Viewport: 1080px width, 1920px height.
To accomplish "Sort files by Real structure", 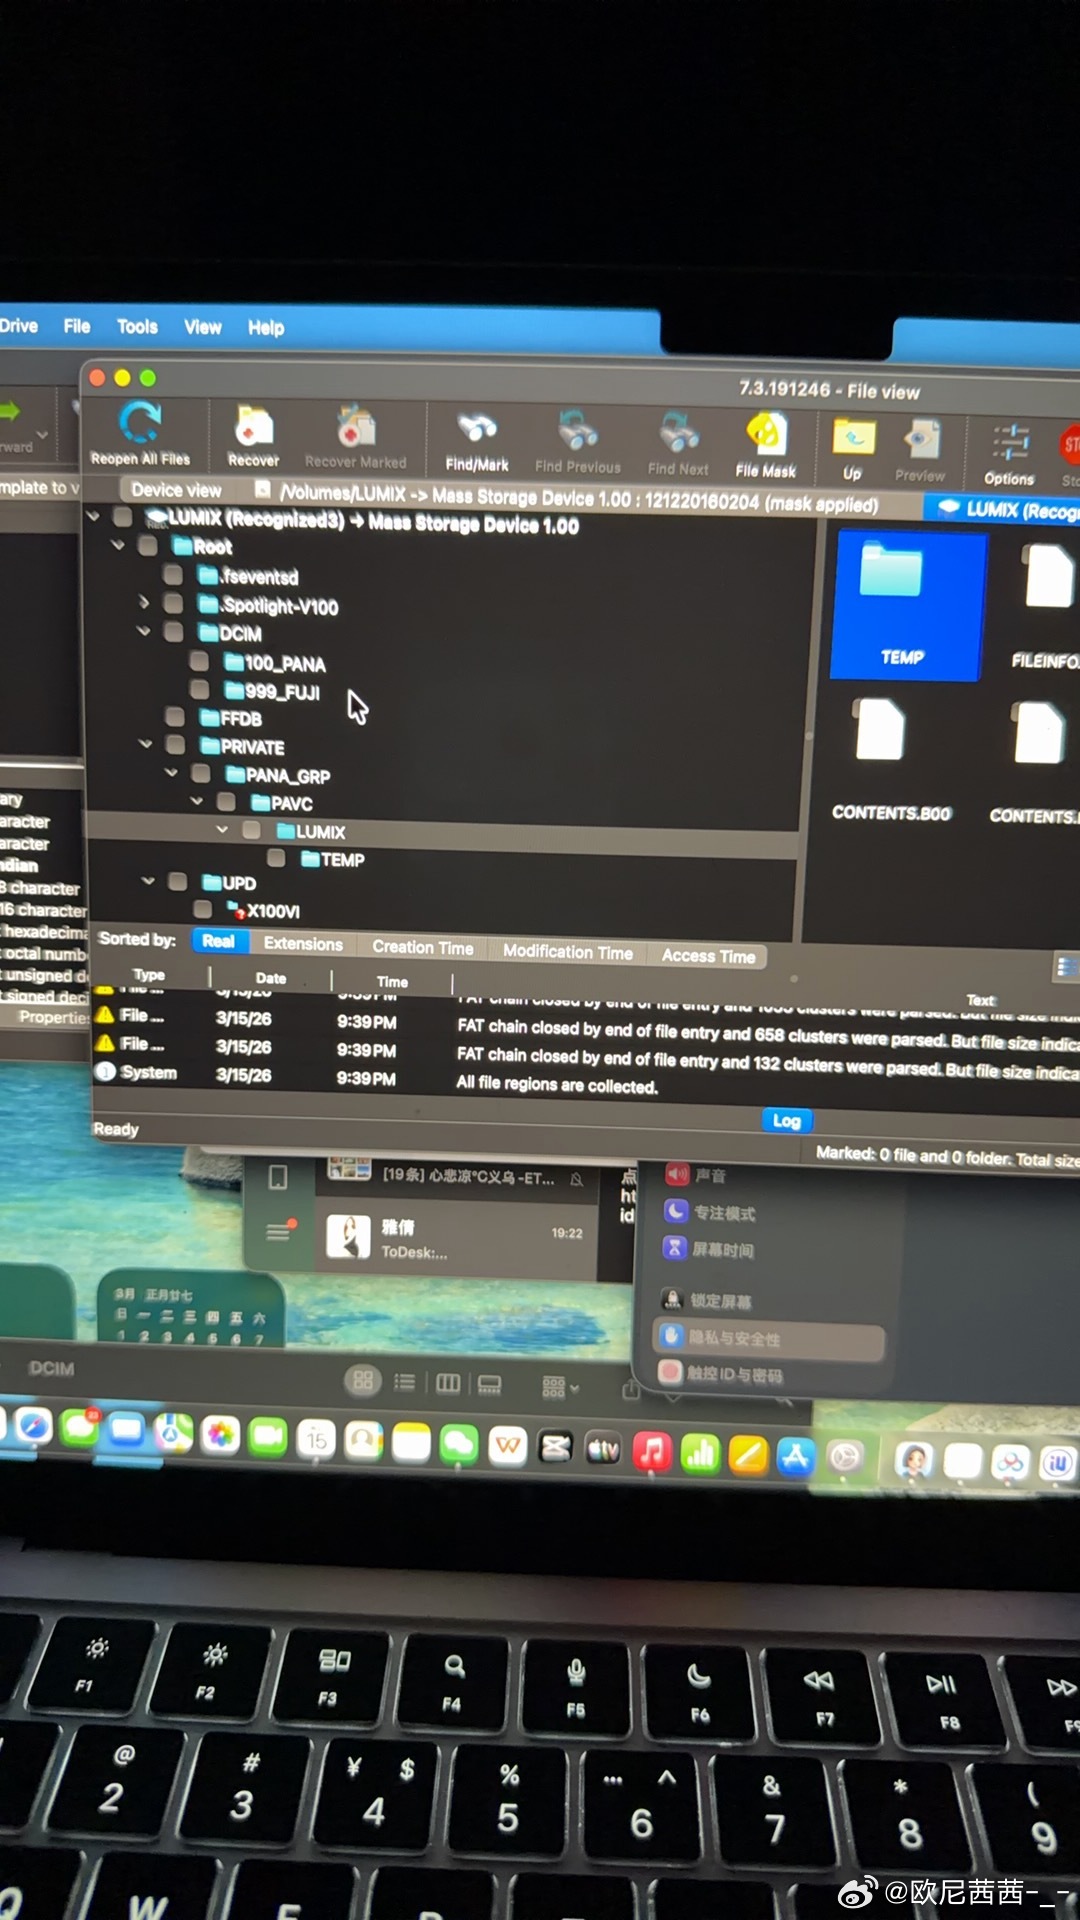I will (x=218, y=941).
